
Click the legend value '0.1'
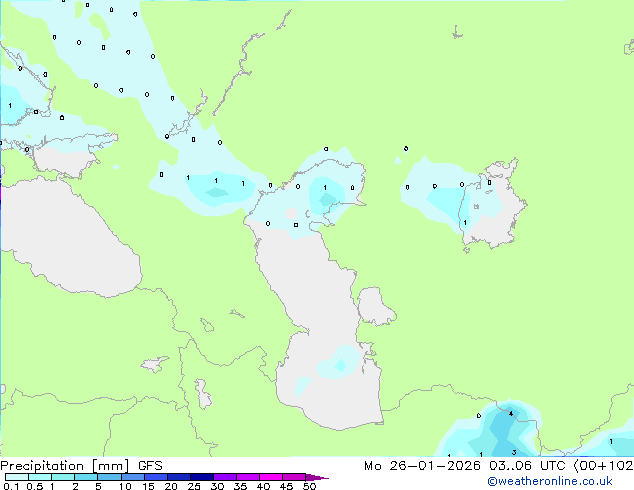point(11,486)
